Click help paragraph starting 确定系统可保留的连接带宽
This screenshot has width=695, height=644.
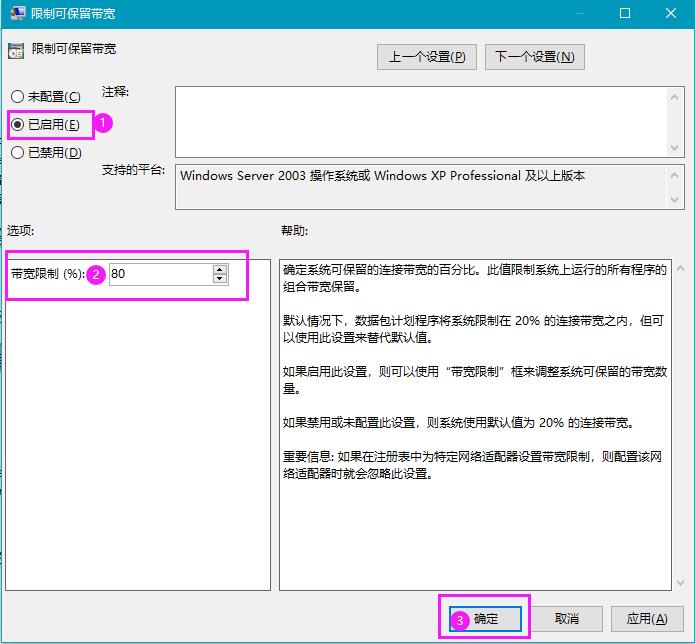475,278
